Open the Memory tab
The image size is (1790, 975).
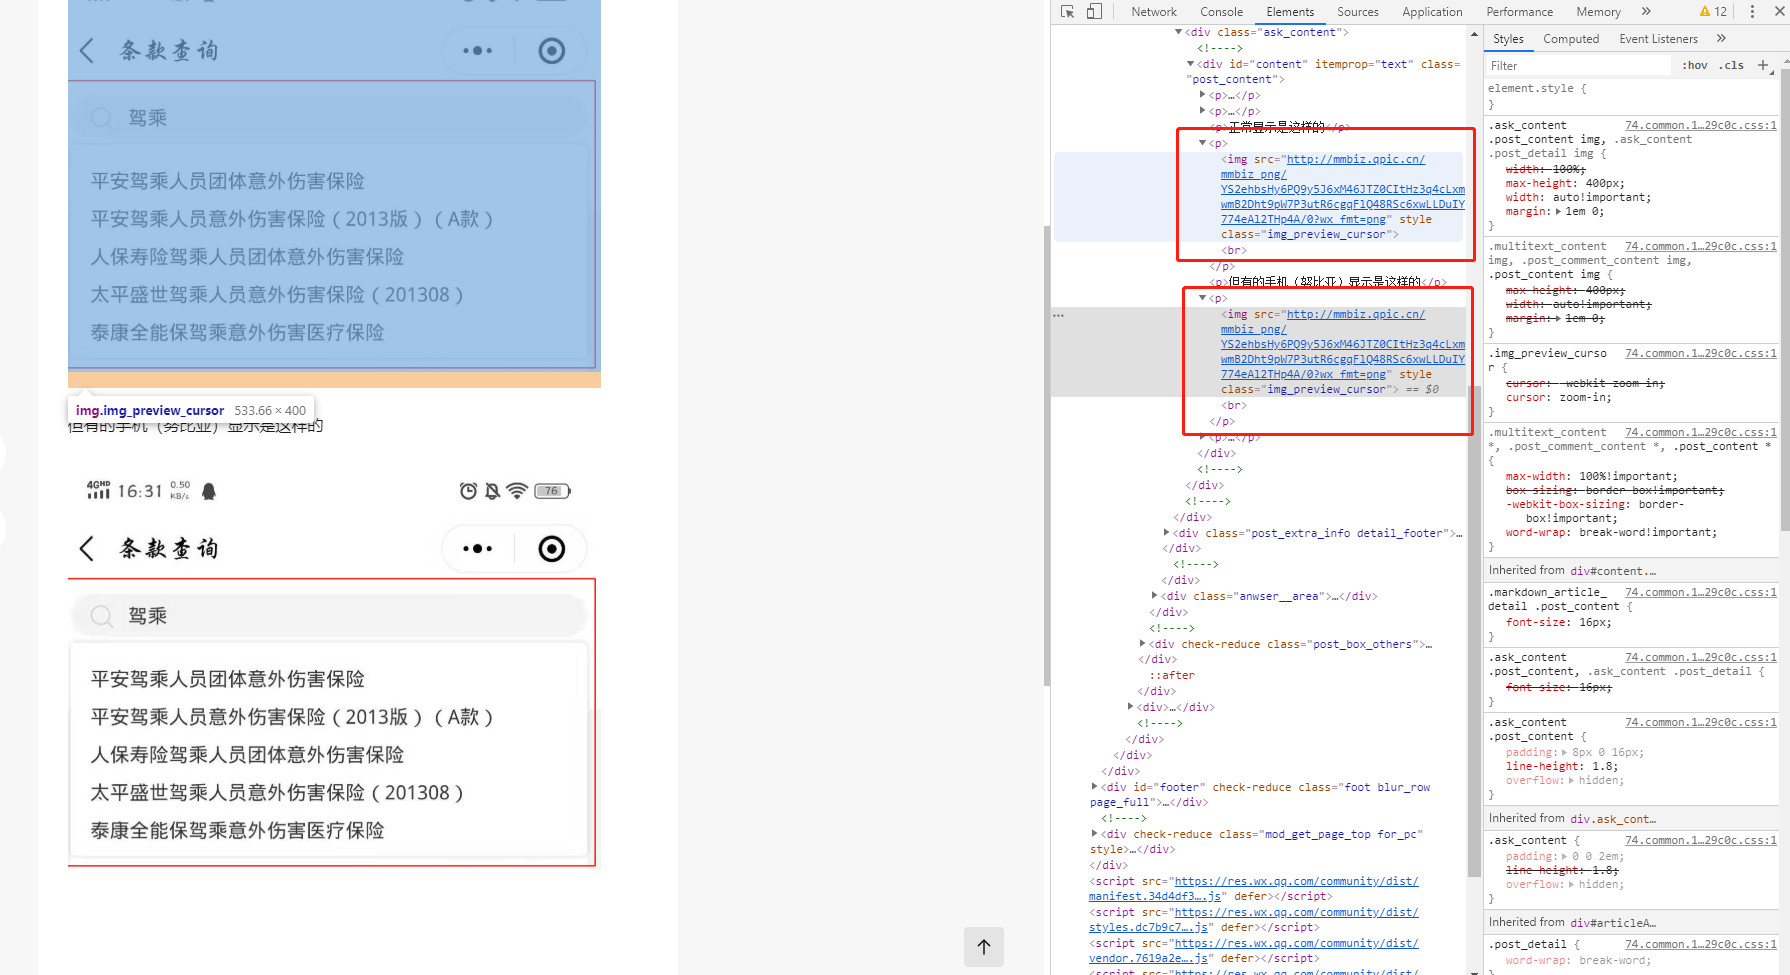point(1598,12)
